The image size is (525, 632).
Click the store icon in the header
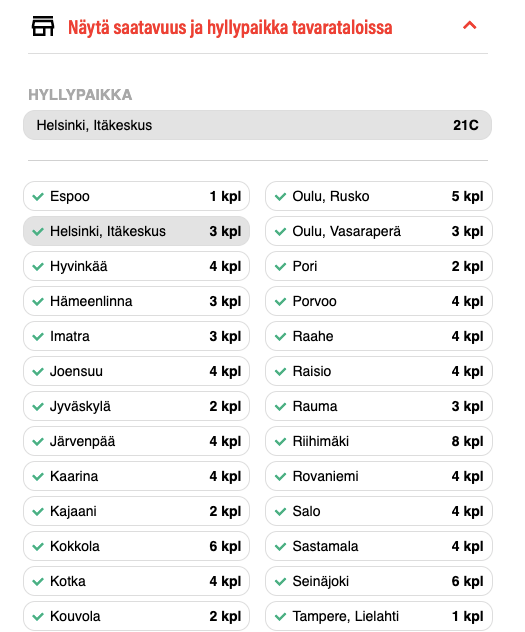coord(43,26)
